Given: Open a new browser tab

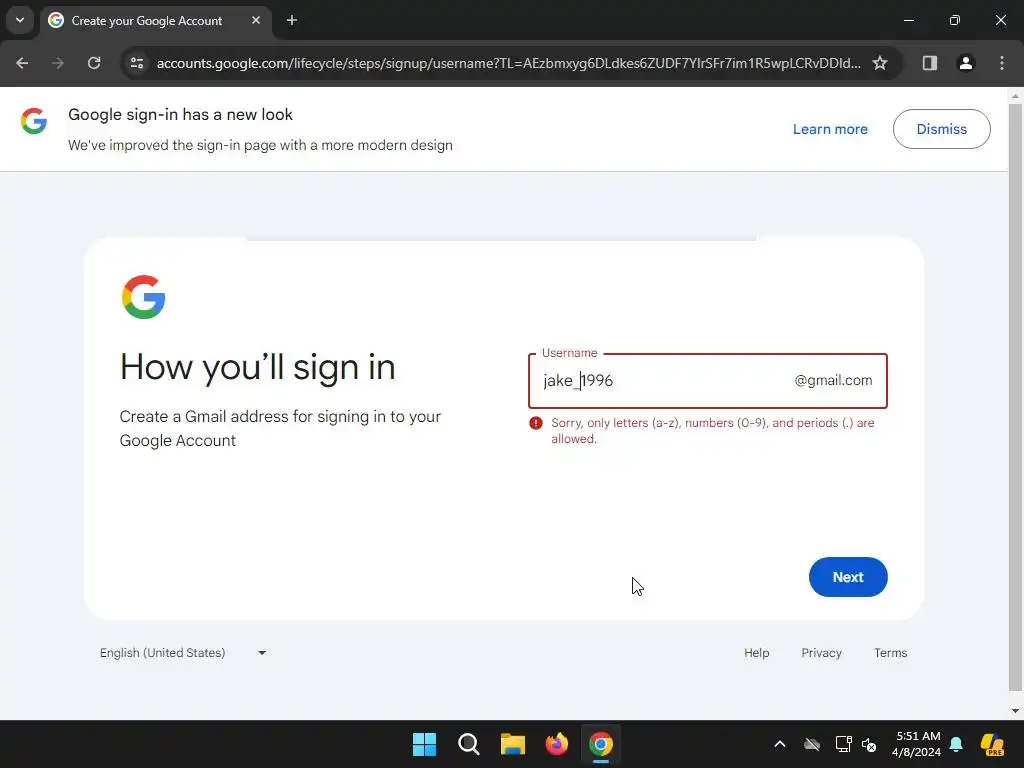Looking at the screenshot, I should point(292,20).
